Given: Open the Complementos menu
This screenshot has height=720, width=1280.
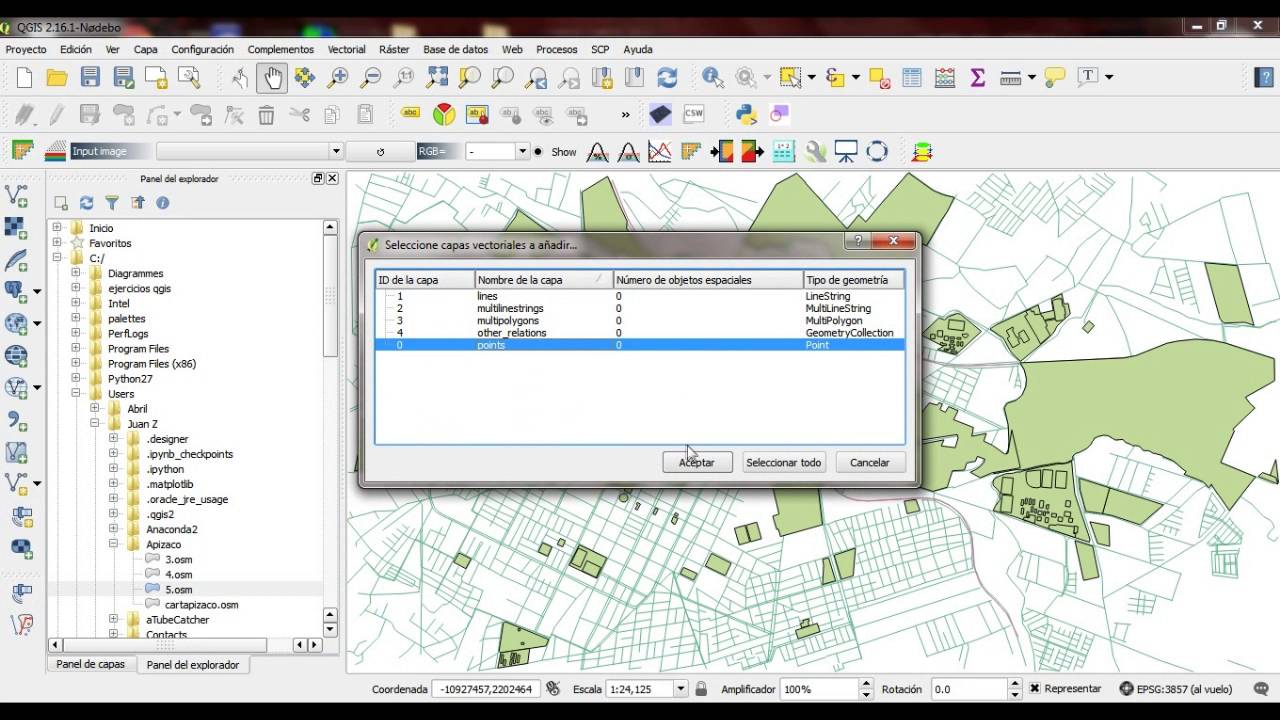Looking at the screenshot, I should coord(281,49).
